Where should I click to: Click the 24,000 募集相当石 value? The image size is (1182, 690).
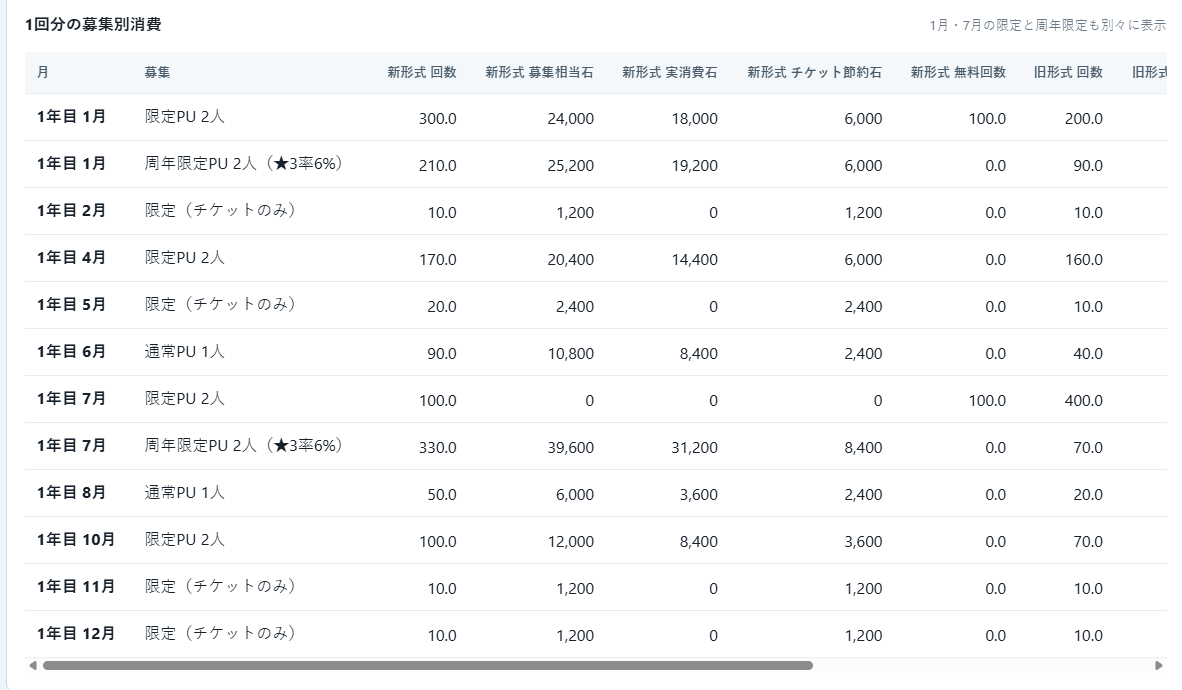(571, 119)
